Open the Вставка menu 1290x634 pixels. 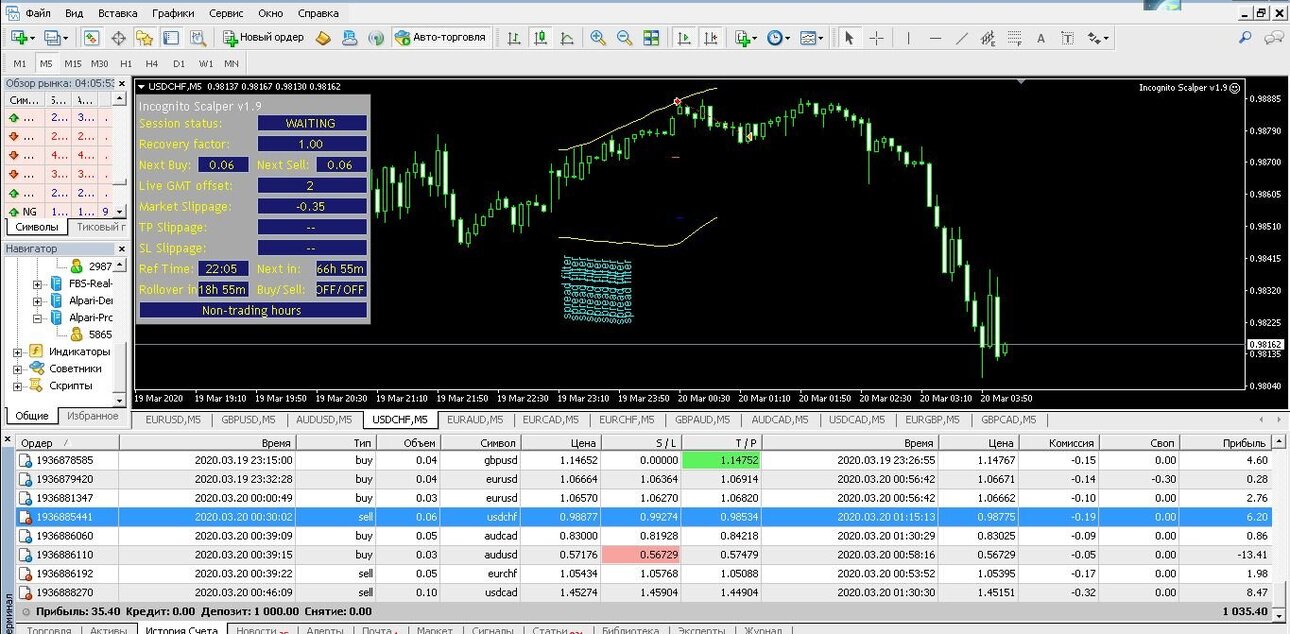[118, 14]
